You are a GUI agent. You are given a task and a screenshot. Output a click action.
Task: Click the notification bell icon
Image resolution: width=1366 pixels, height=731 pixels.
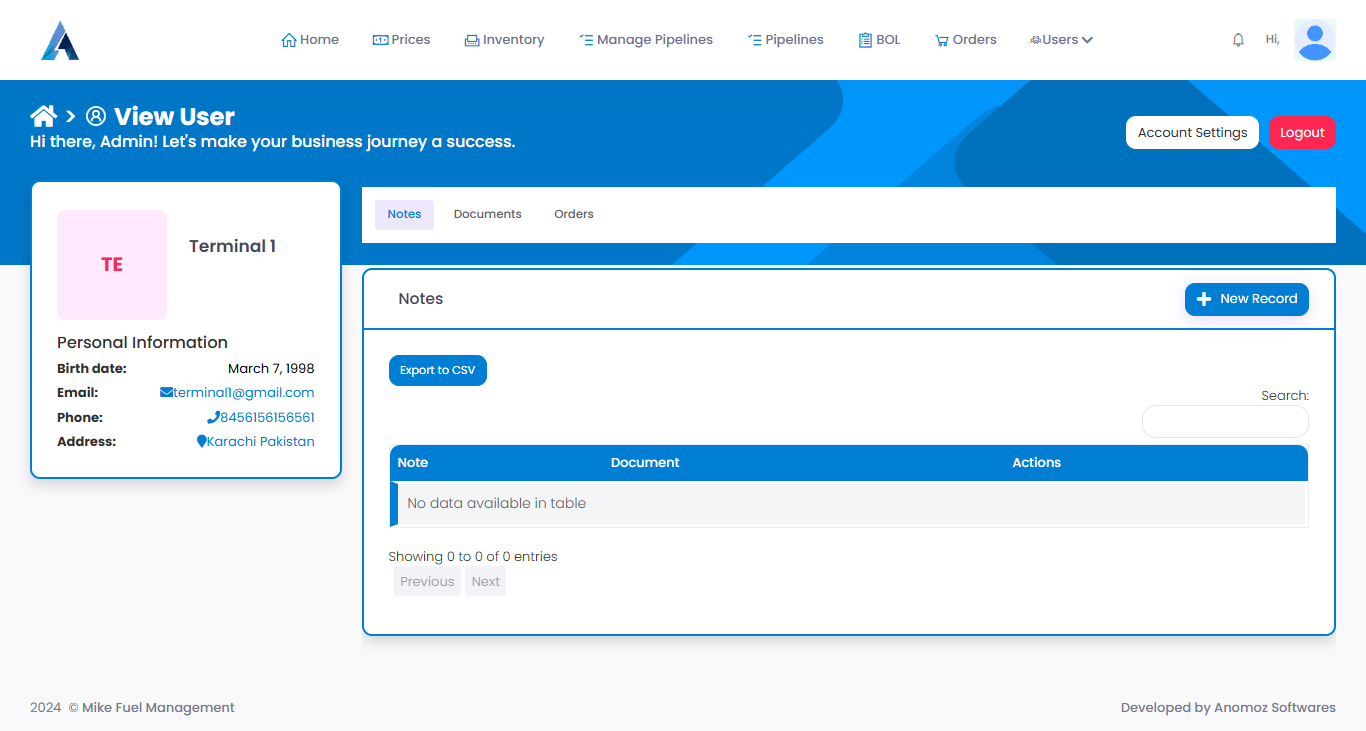[x=1238, y=40]
